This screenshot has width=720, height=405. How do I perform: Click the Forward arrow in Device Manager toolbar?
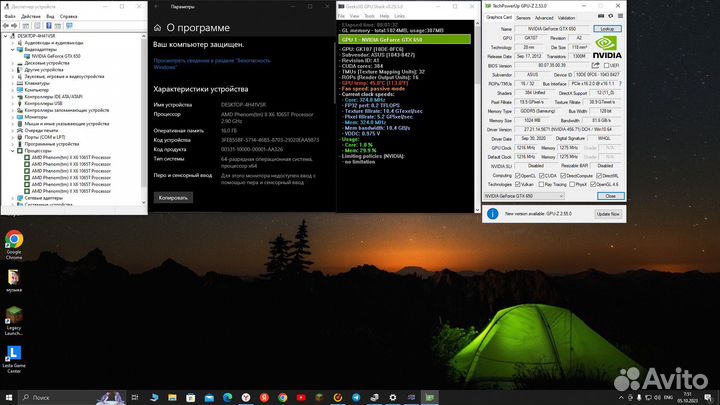pyautogui.click(x=14, y=26)
